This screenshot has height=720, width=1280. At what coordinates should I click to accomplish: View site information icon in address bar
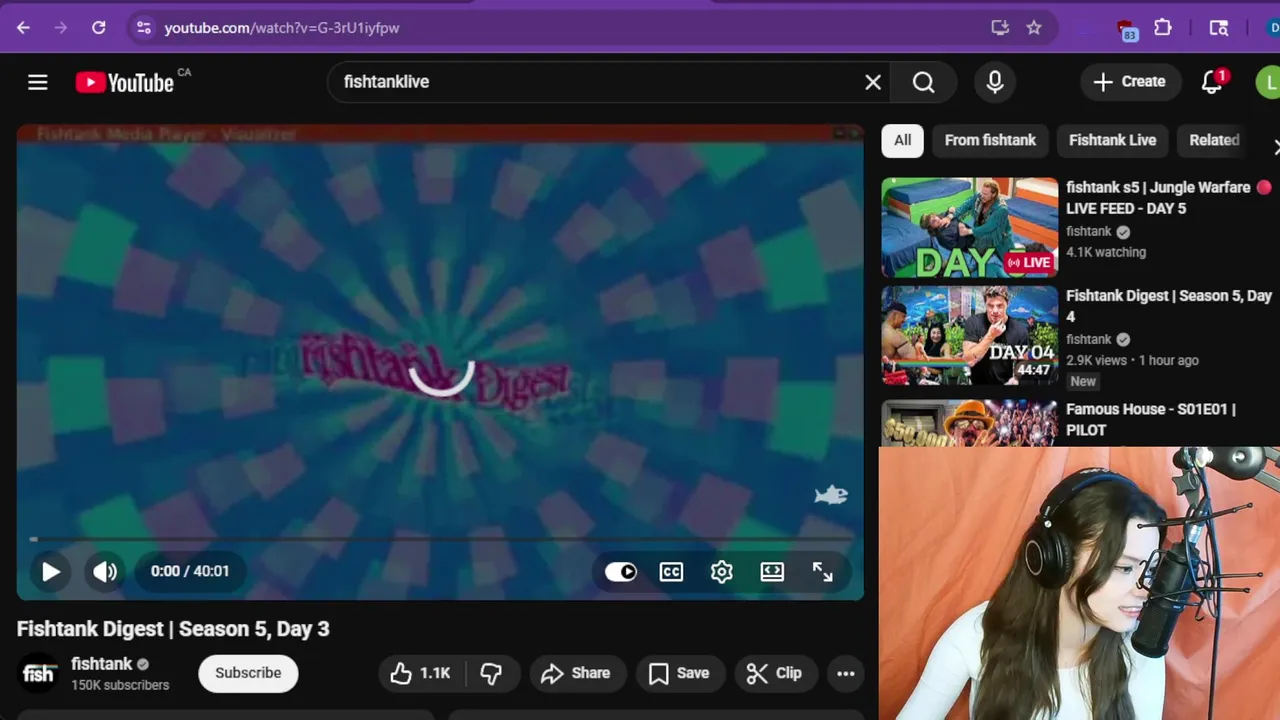click(x=144, y=28)
